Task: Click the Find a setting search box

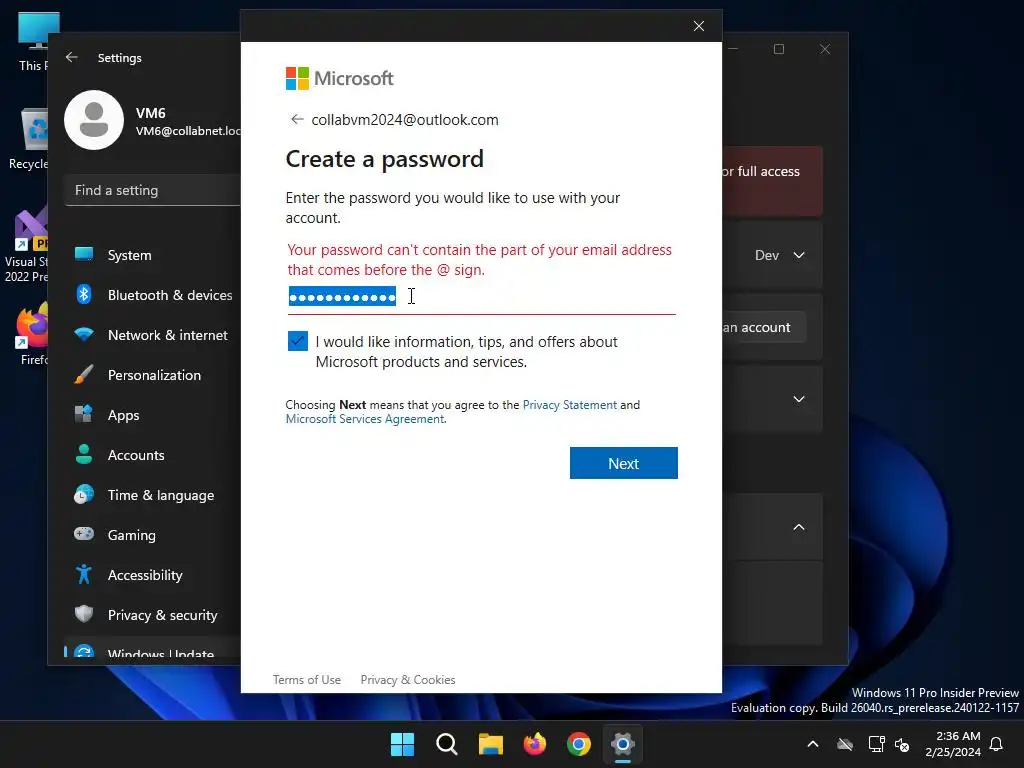Action: (x=153, y=190)
